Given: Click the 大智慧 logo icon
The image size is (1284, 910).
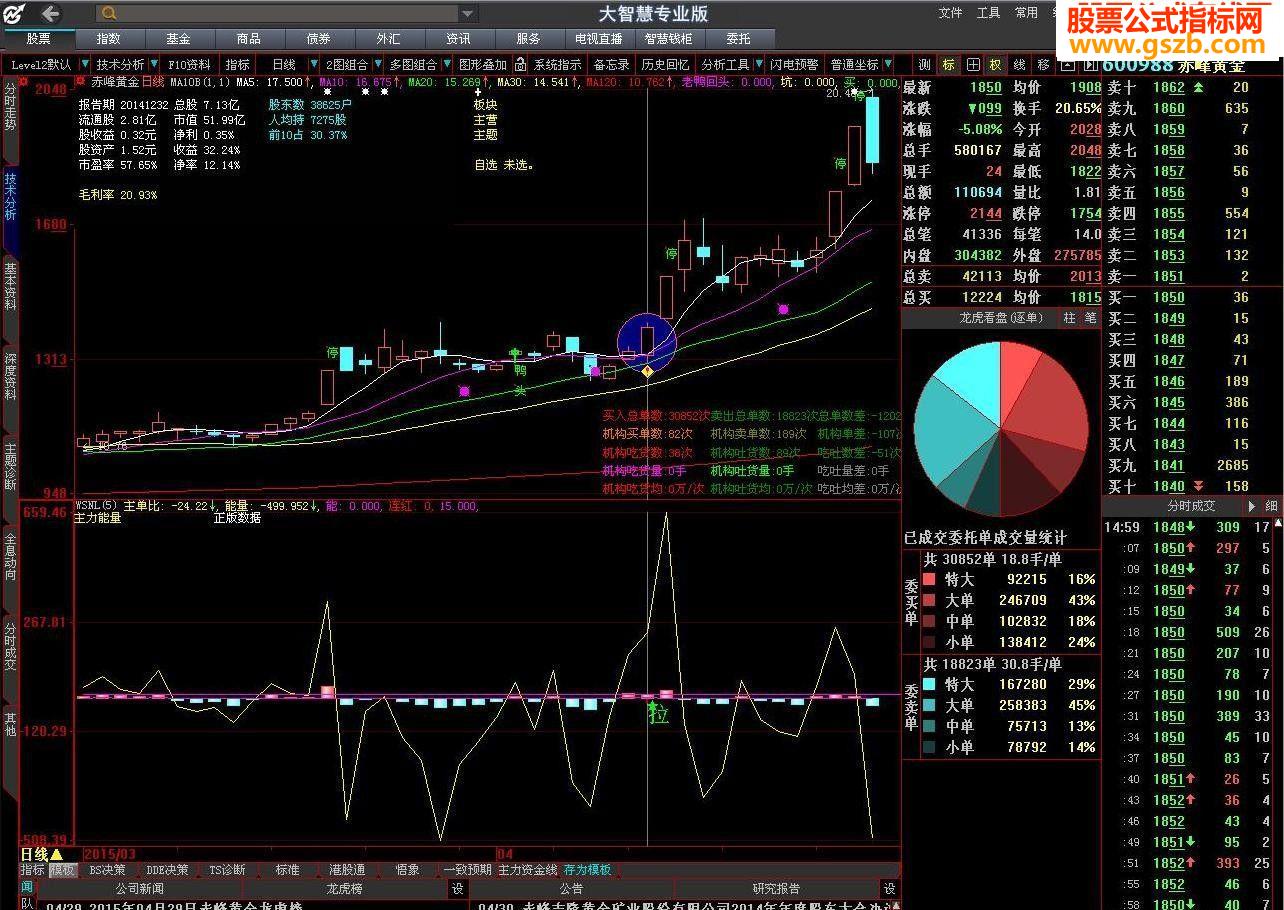Looking at the screenshot, I should pos(14,14).
